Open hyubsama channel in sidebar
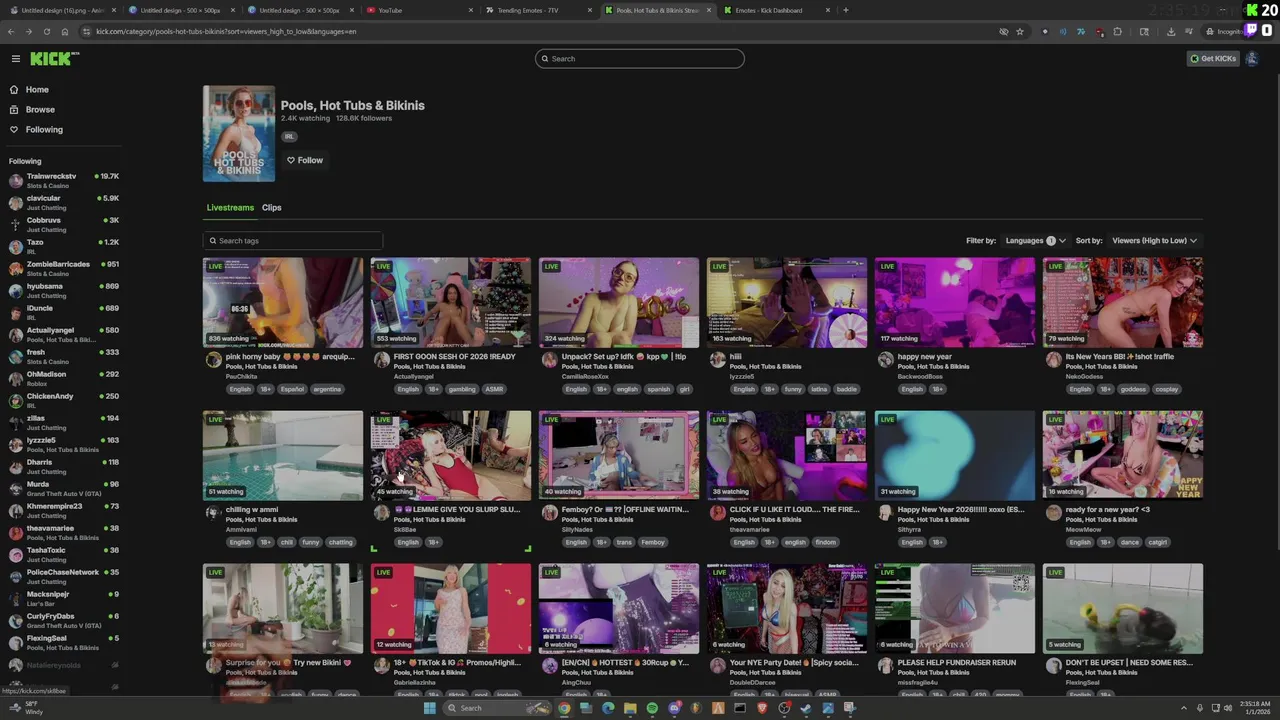1280x720 pixels. [64, 291]
